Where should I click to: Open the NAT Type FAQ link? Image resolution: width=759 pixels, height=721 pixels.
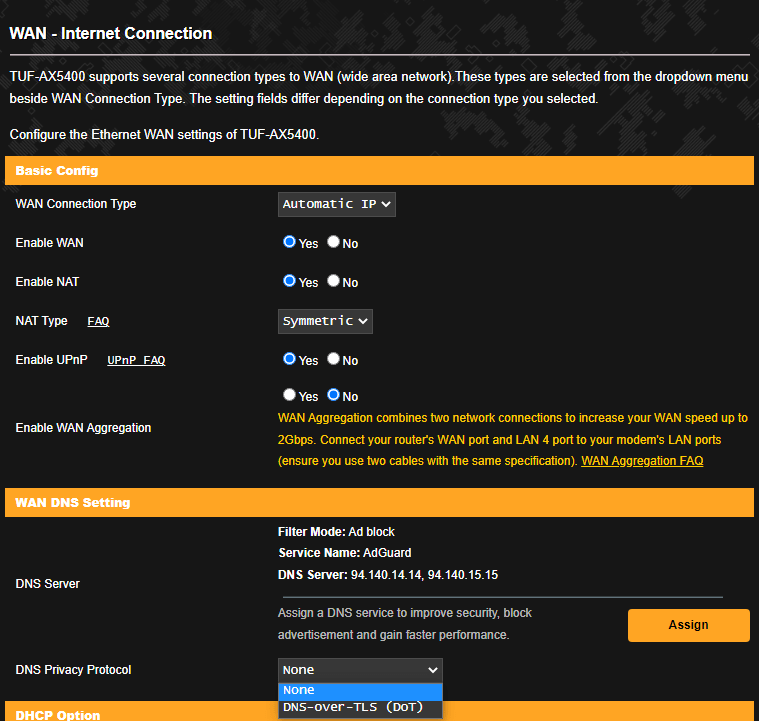98,322
